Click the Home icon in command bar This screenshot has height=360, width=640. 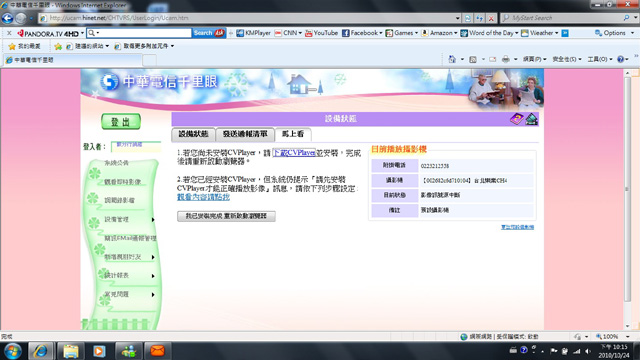click(x=452, y=60)
